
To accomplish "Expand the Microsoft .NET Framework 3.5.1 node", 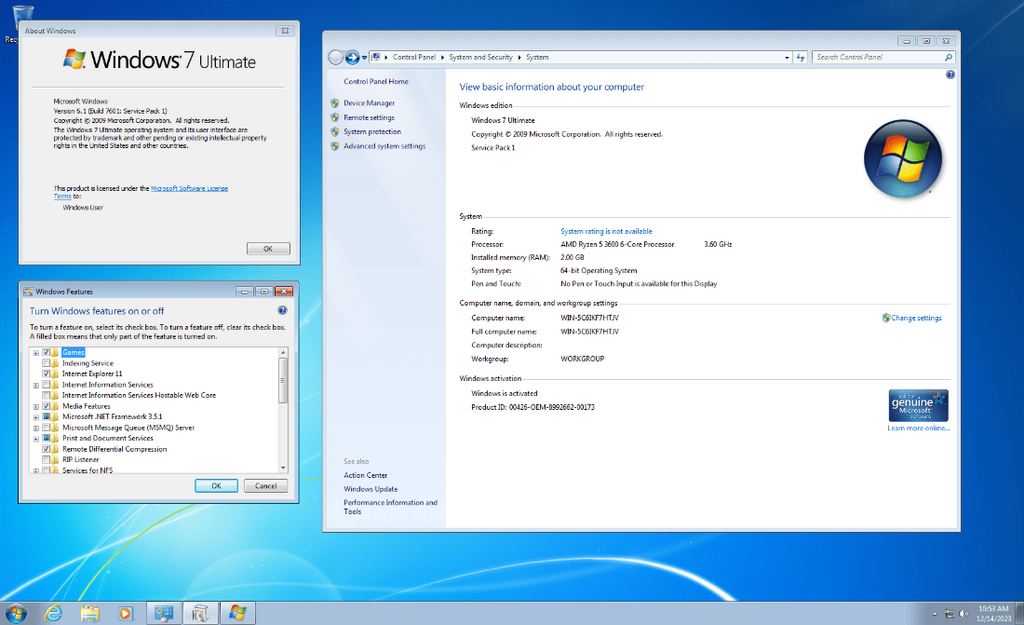I will pyautogui.click(x=37, y=417).
